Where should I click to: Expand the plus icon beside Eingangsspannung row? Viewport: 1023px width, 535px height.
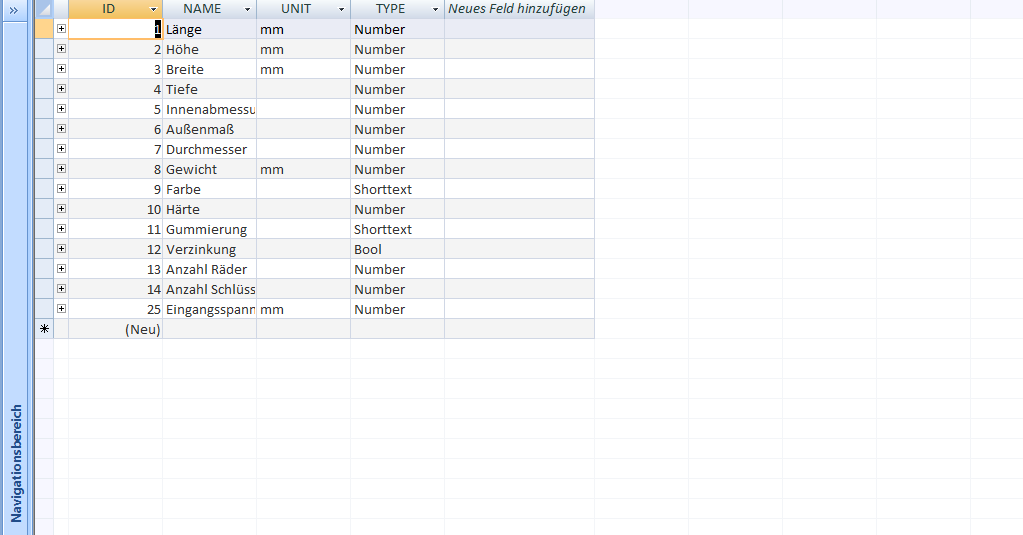61,309
